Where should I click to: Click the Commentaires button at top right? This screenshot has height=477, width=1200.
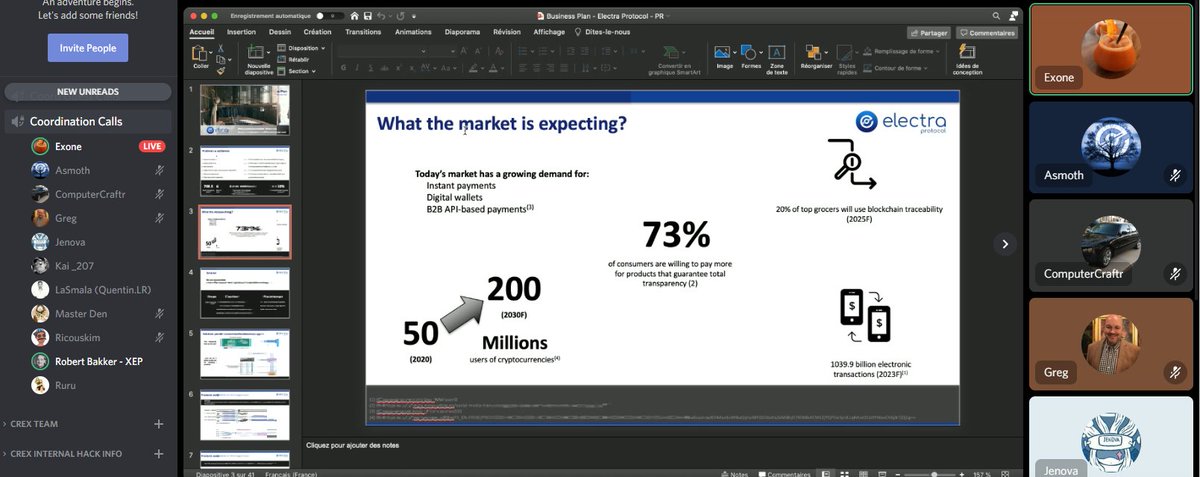point(986,33)
